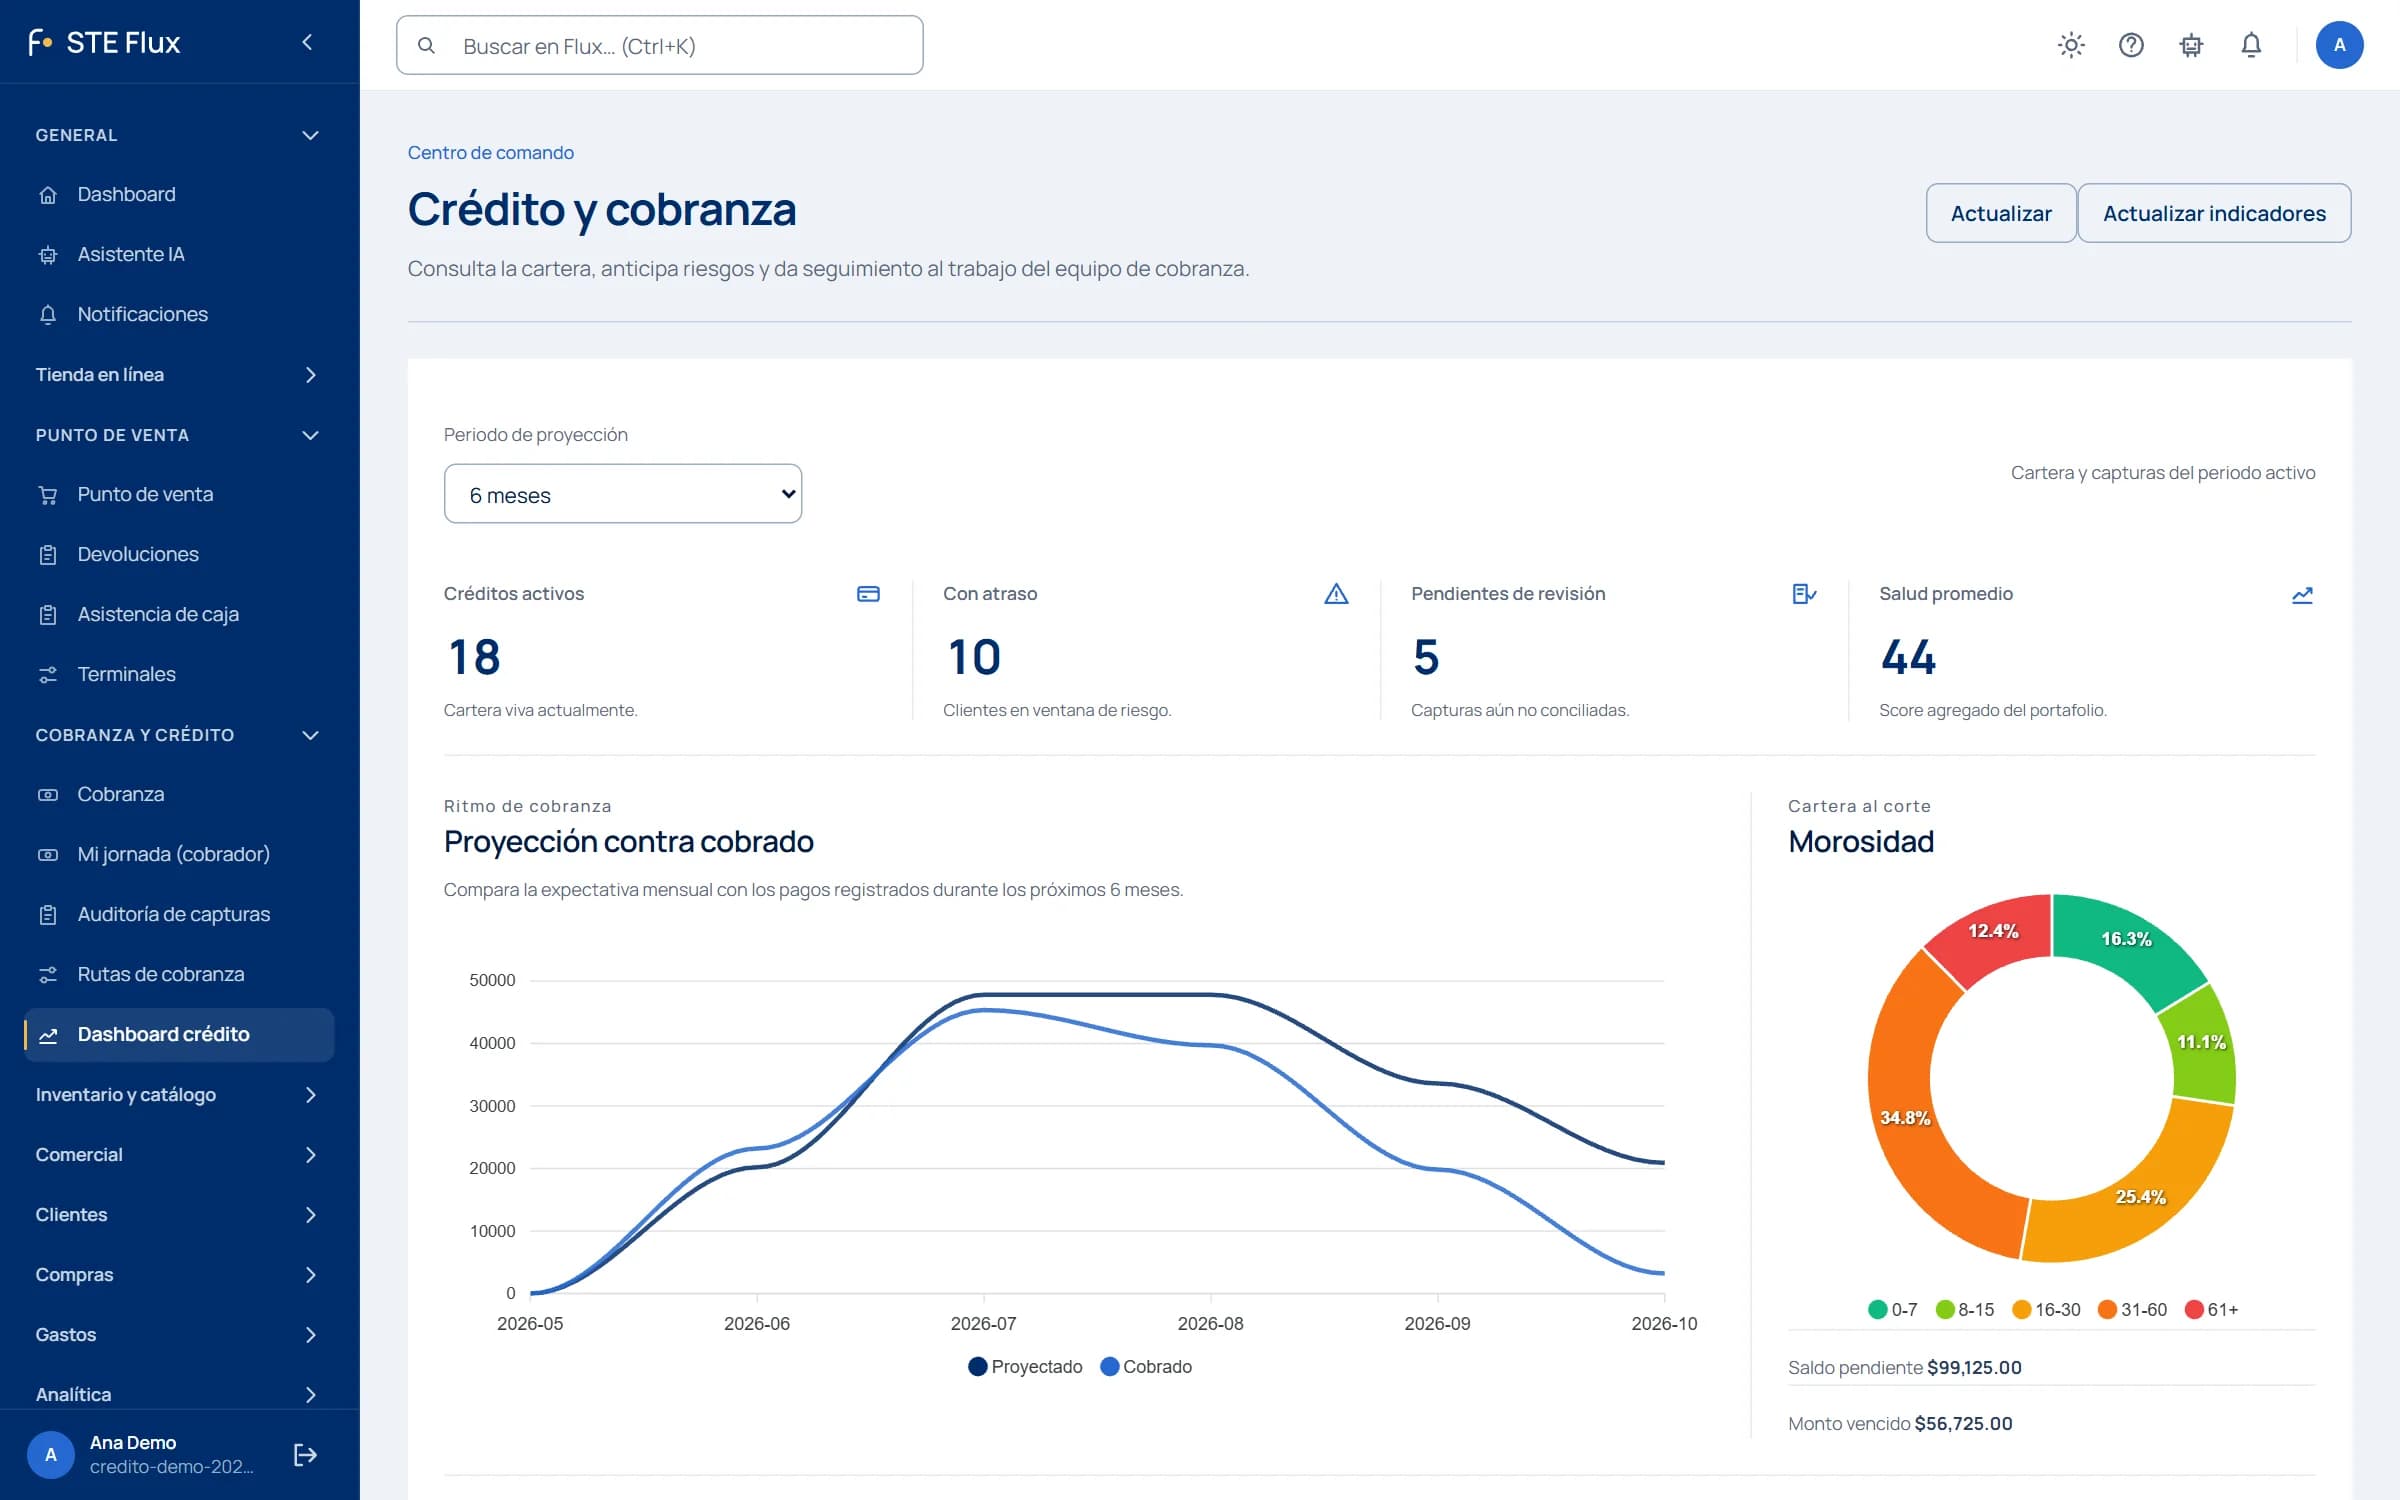Expand Inventario y catálogo section
Screen dimensions: 2400x1500
[178, 1095]
